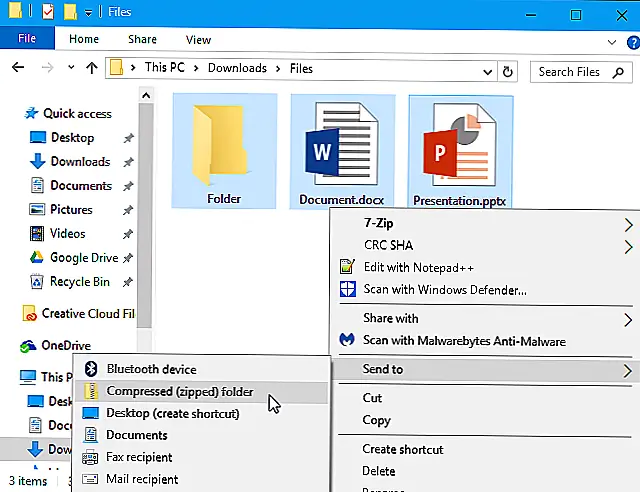Screen dimensions: 640x492
Task: Choose Scan with Malwarebytes Anti-Malware
Action: pyautogui.click(x=464, y=341)
